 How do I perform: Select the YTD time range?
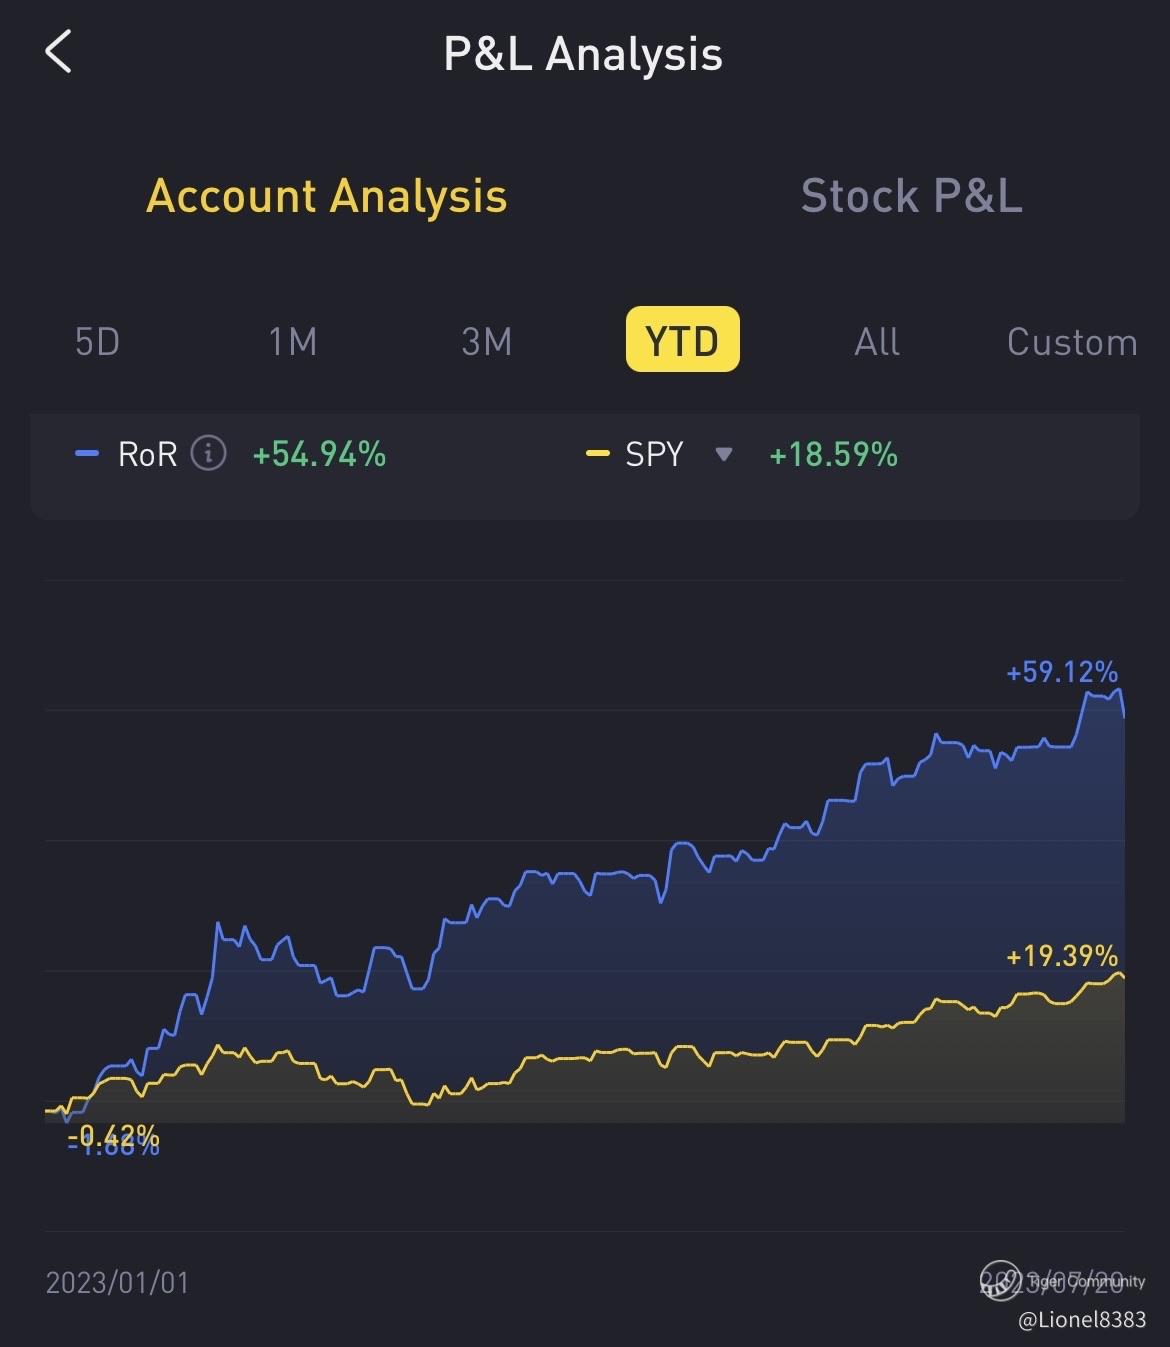682,341
